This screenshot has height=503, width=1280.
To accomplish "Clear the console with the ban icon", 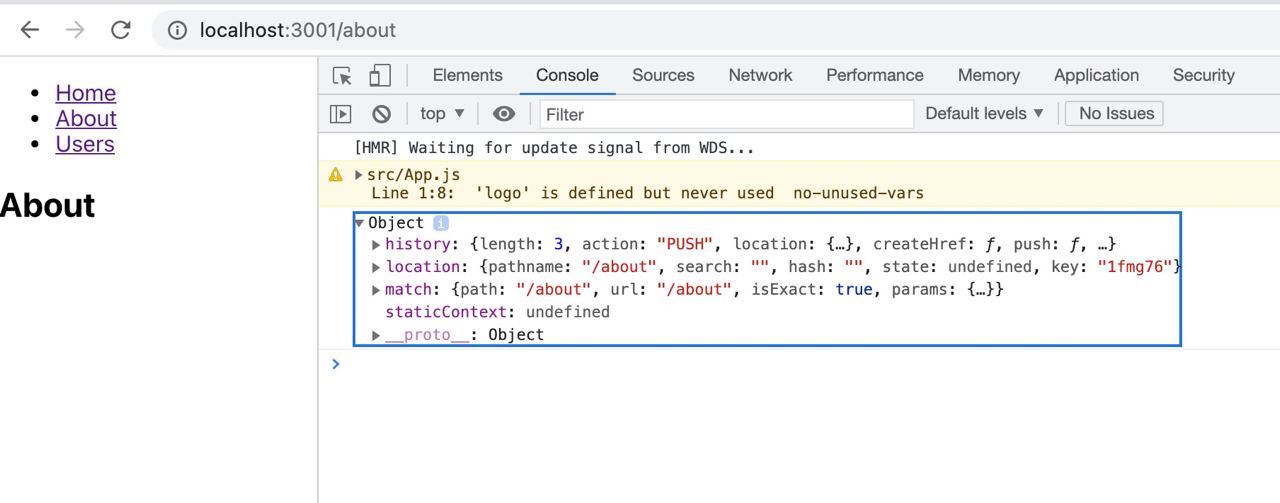I will tap(381, 114).
